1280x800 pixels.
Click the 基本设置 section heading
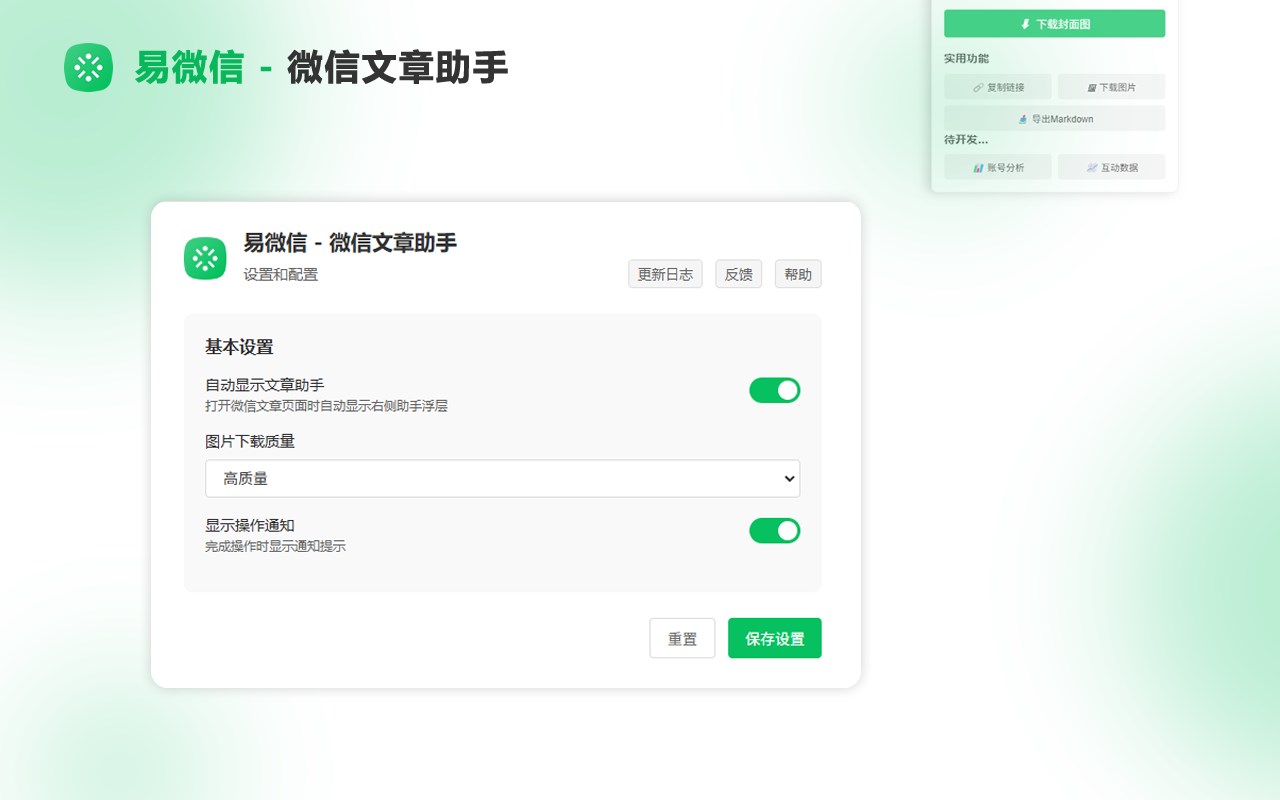(239, 347)
